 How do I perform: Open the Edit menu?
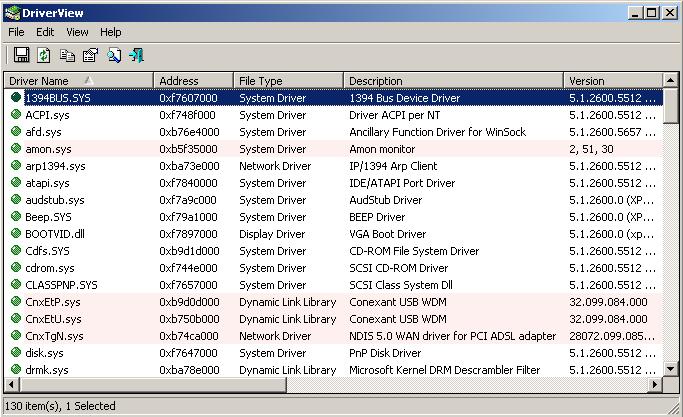(46, 32)
